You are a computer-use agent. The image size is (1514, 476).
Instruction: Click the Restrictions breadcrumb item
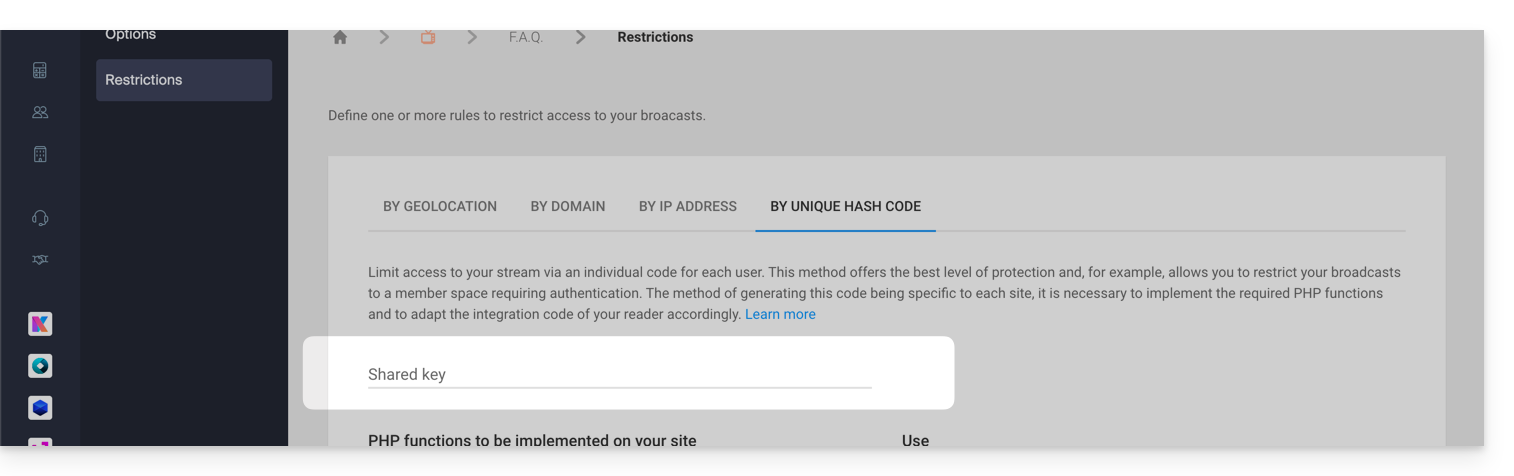pos(655,37)
